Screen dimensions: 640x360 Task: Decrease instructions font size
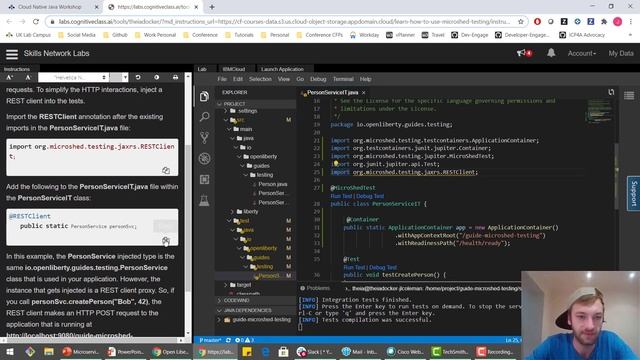point(28,77)
